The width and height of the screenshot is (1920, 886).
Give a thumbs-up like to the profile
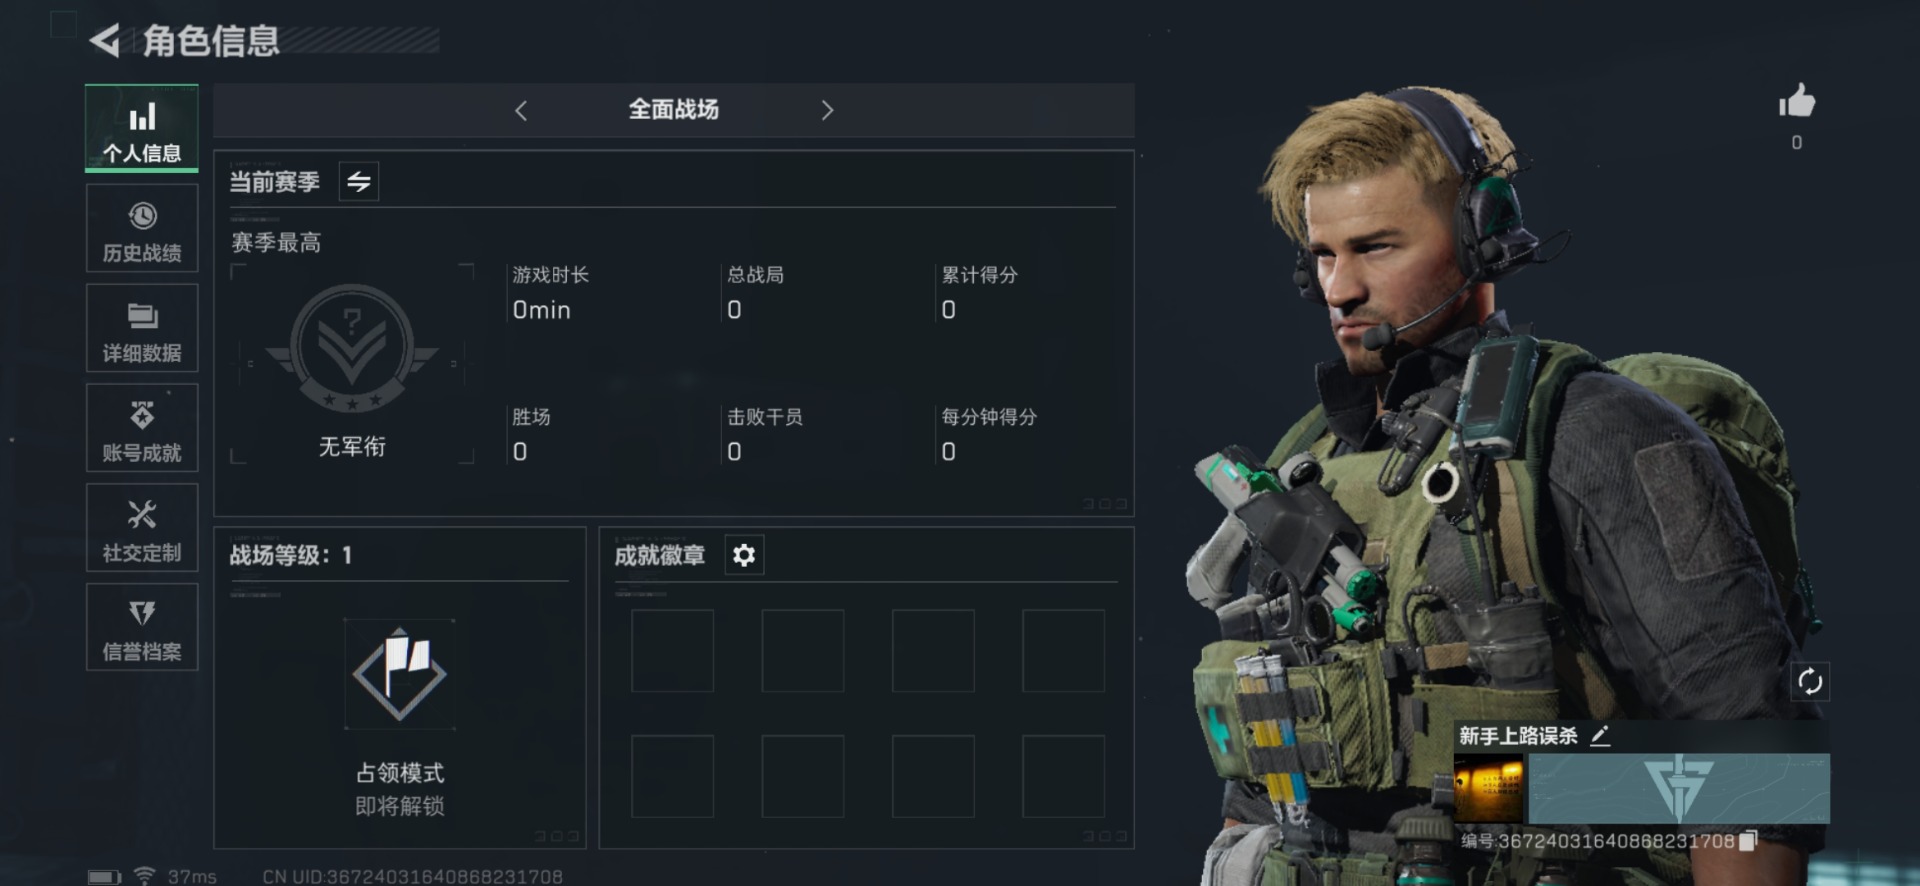(1797, 101)
